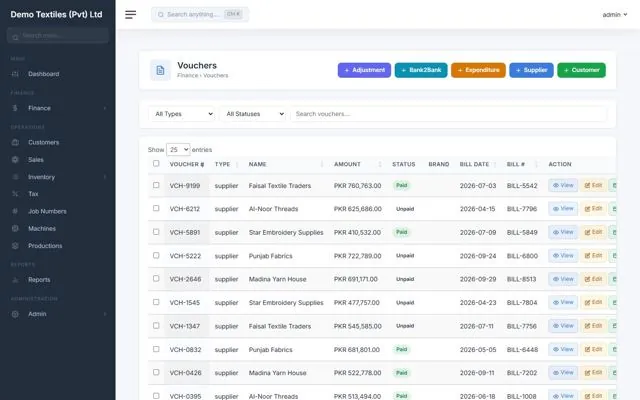640x400 pixels.
Task: Open the All Statuses filter dropdown
Action: [x=253, y=114]
